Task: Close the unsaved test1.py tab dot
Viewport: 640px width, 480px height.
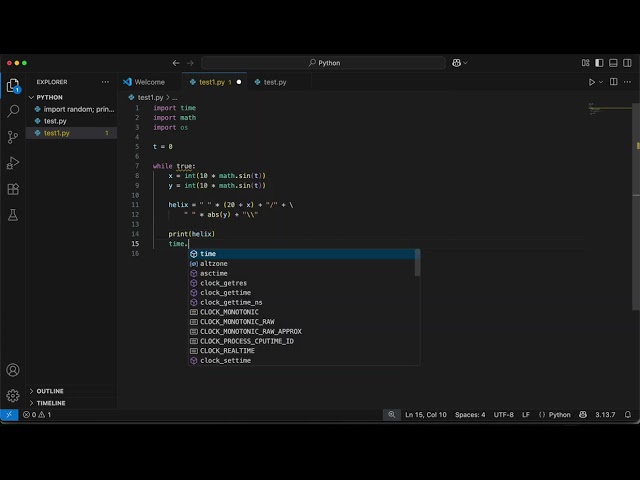Action: 239,82
